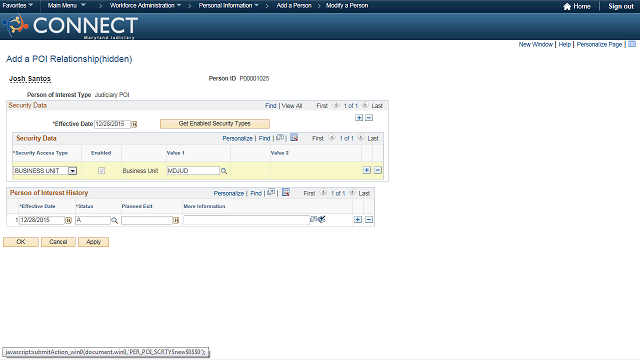Open Personal Information breadcrumb menu
Image resolution: width=640 pixels, height=360 pixels.
tap(229, 5)
